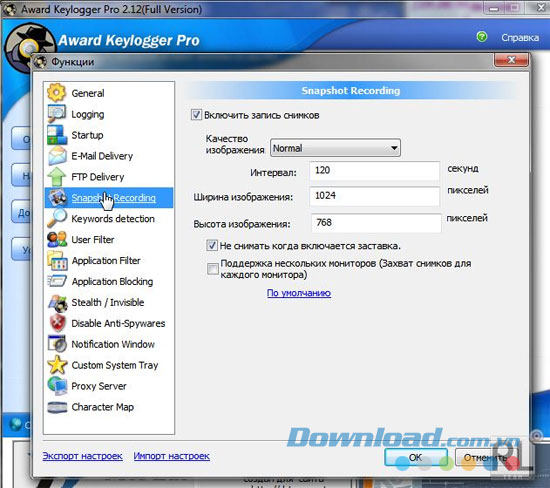The height and width of the screenshot is (488, 550).
Task: Open the Качество изображения Normal dropdown
Action: tap(335, 148)
